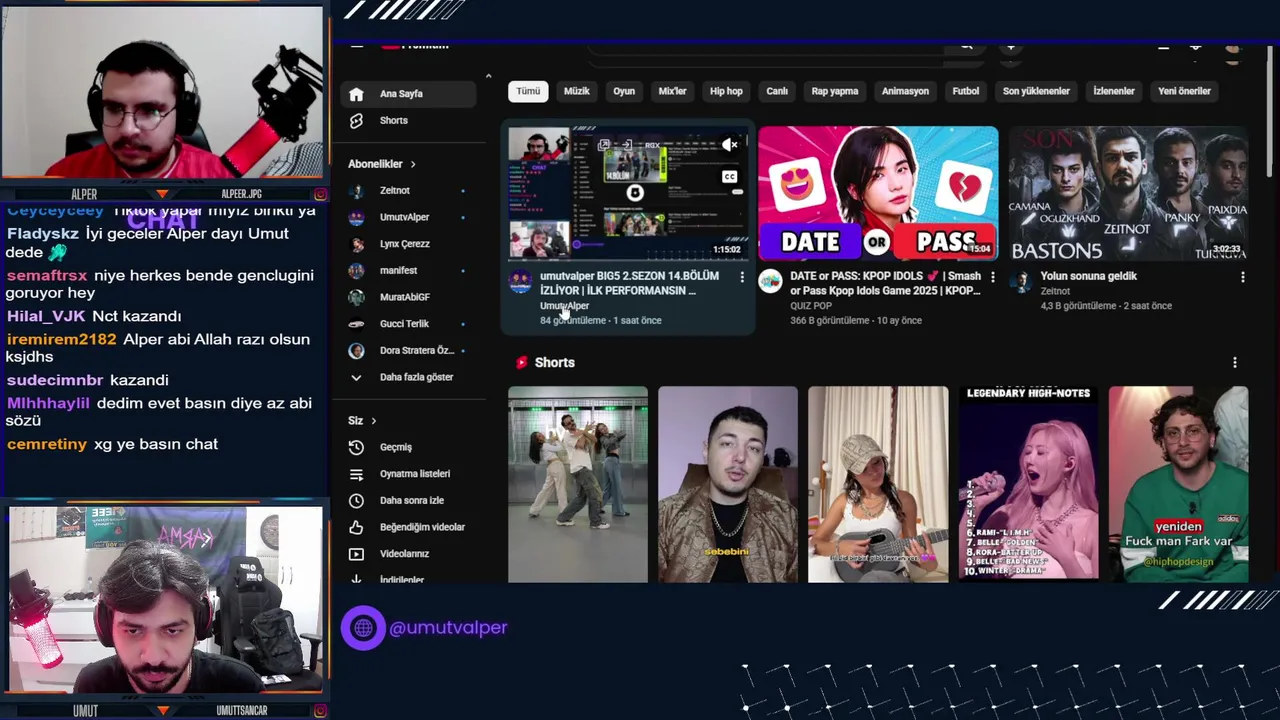The height and width of the screenshot is (720, 1280).
Task: Select the Yeni öneriler filter chip
Action: (1185, 91)
